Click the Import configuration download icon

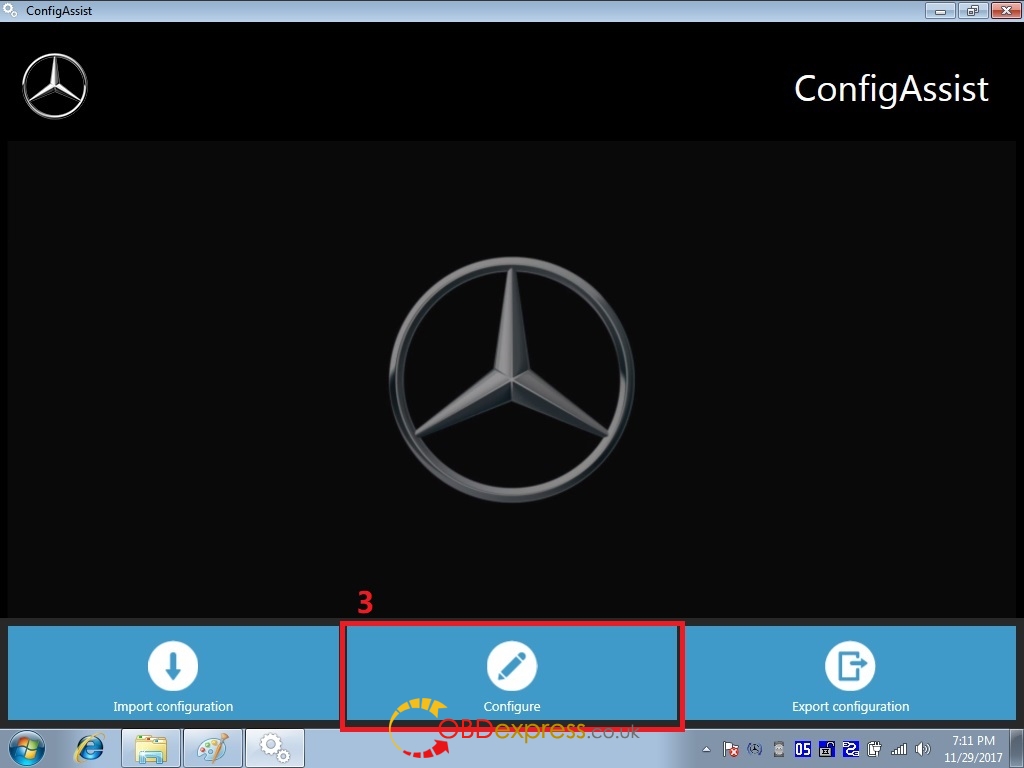(173, 665)
